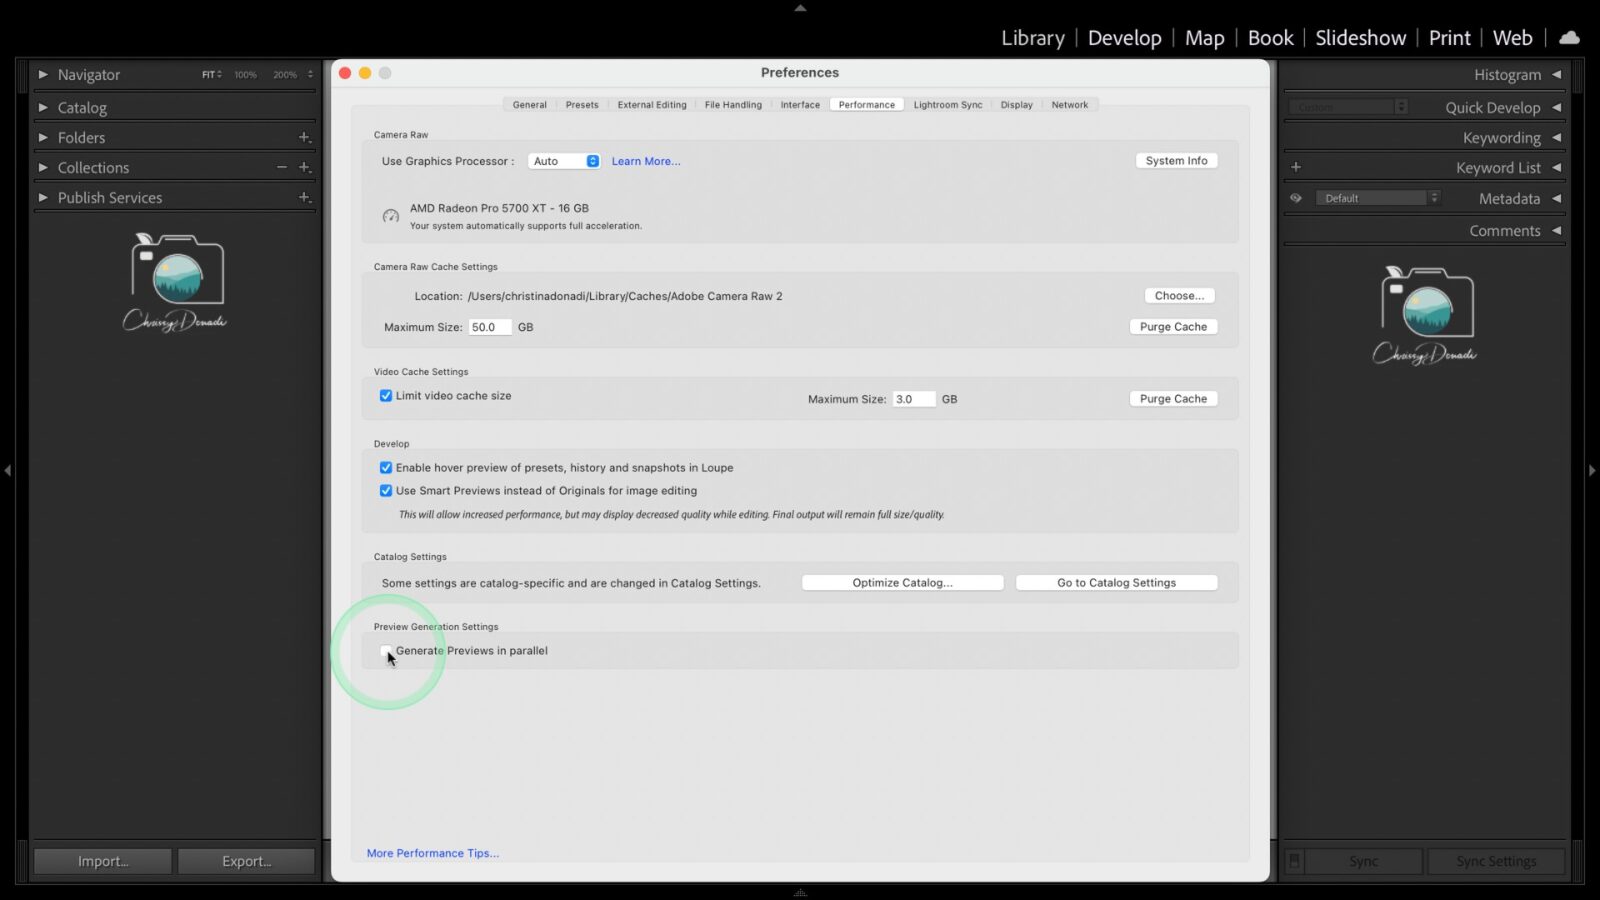Enable Generate Previews in parallel

tap(387, 650)
